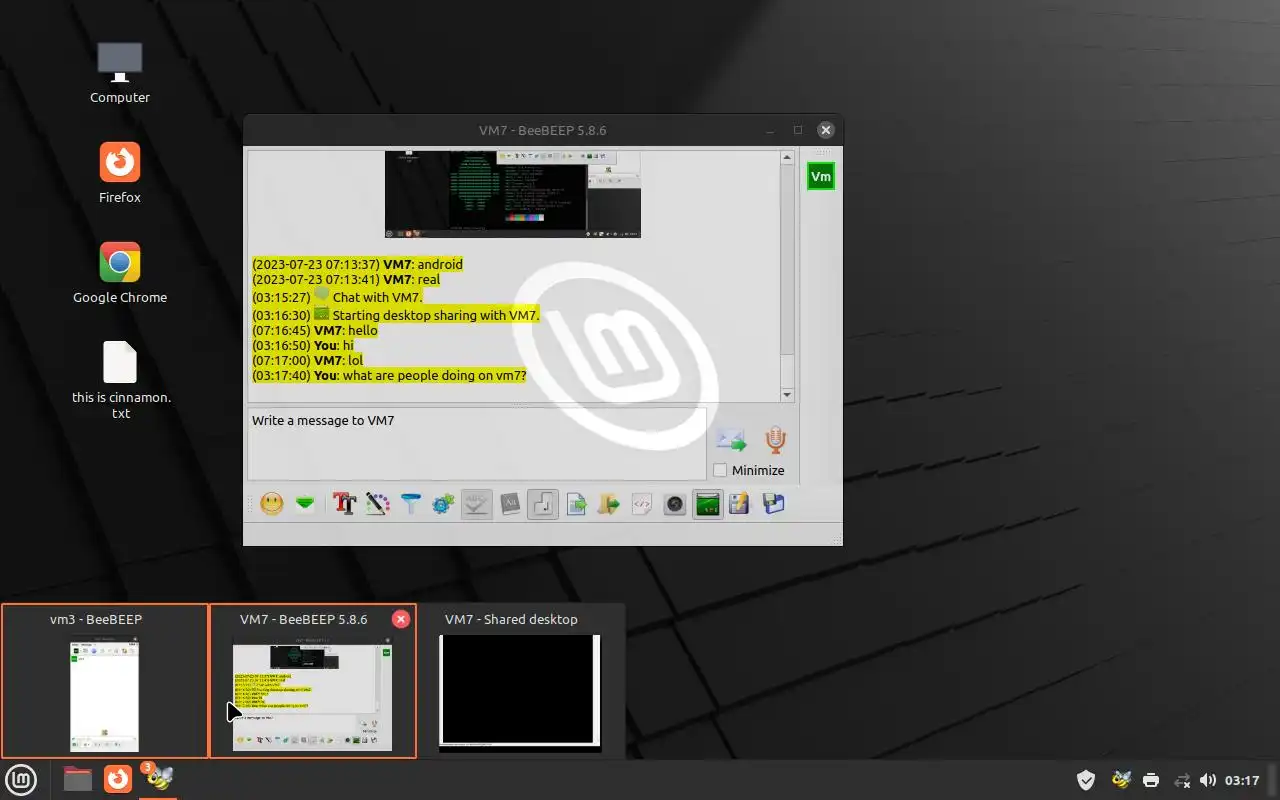
Task: Open the volume speaker tray icon
Action: 1208,780
